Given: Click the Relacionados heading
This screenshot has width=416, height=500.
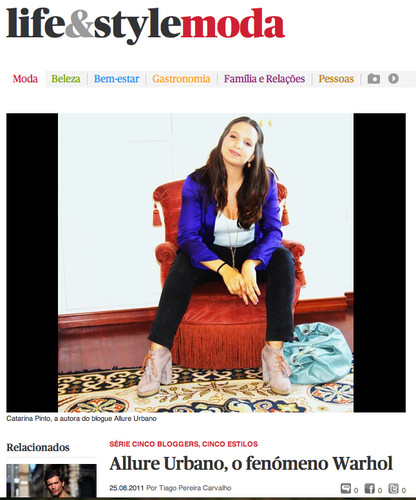Looking at the screenshot, I should point(38,447).
